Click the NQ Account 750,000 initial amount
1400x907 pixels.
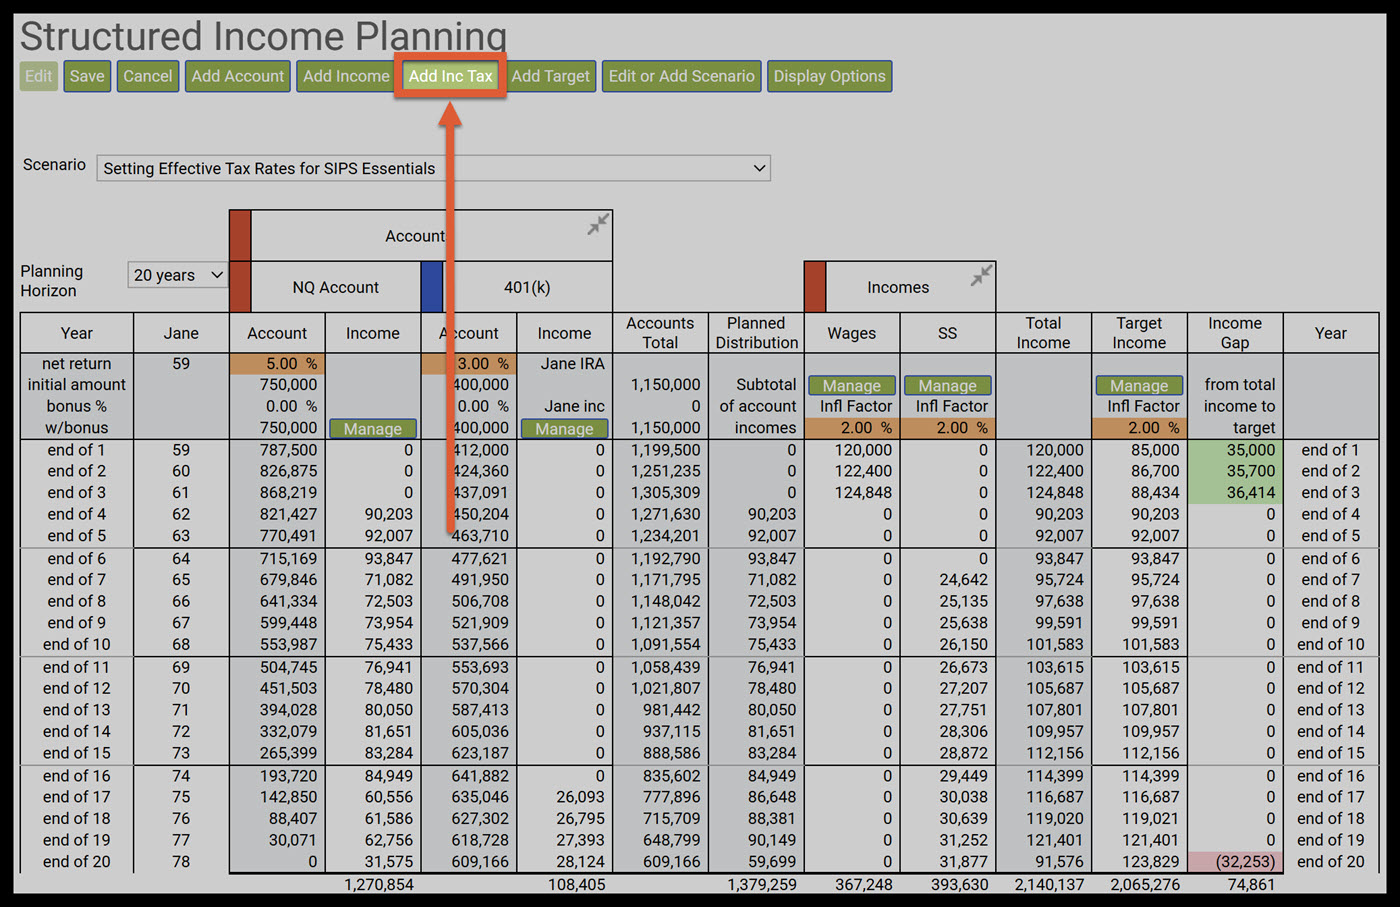[289, 385]
